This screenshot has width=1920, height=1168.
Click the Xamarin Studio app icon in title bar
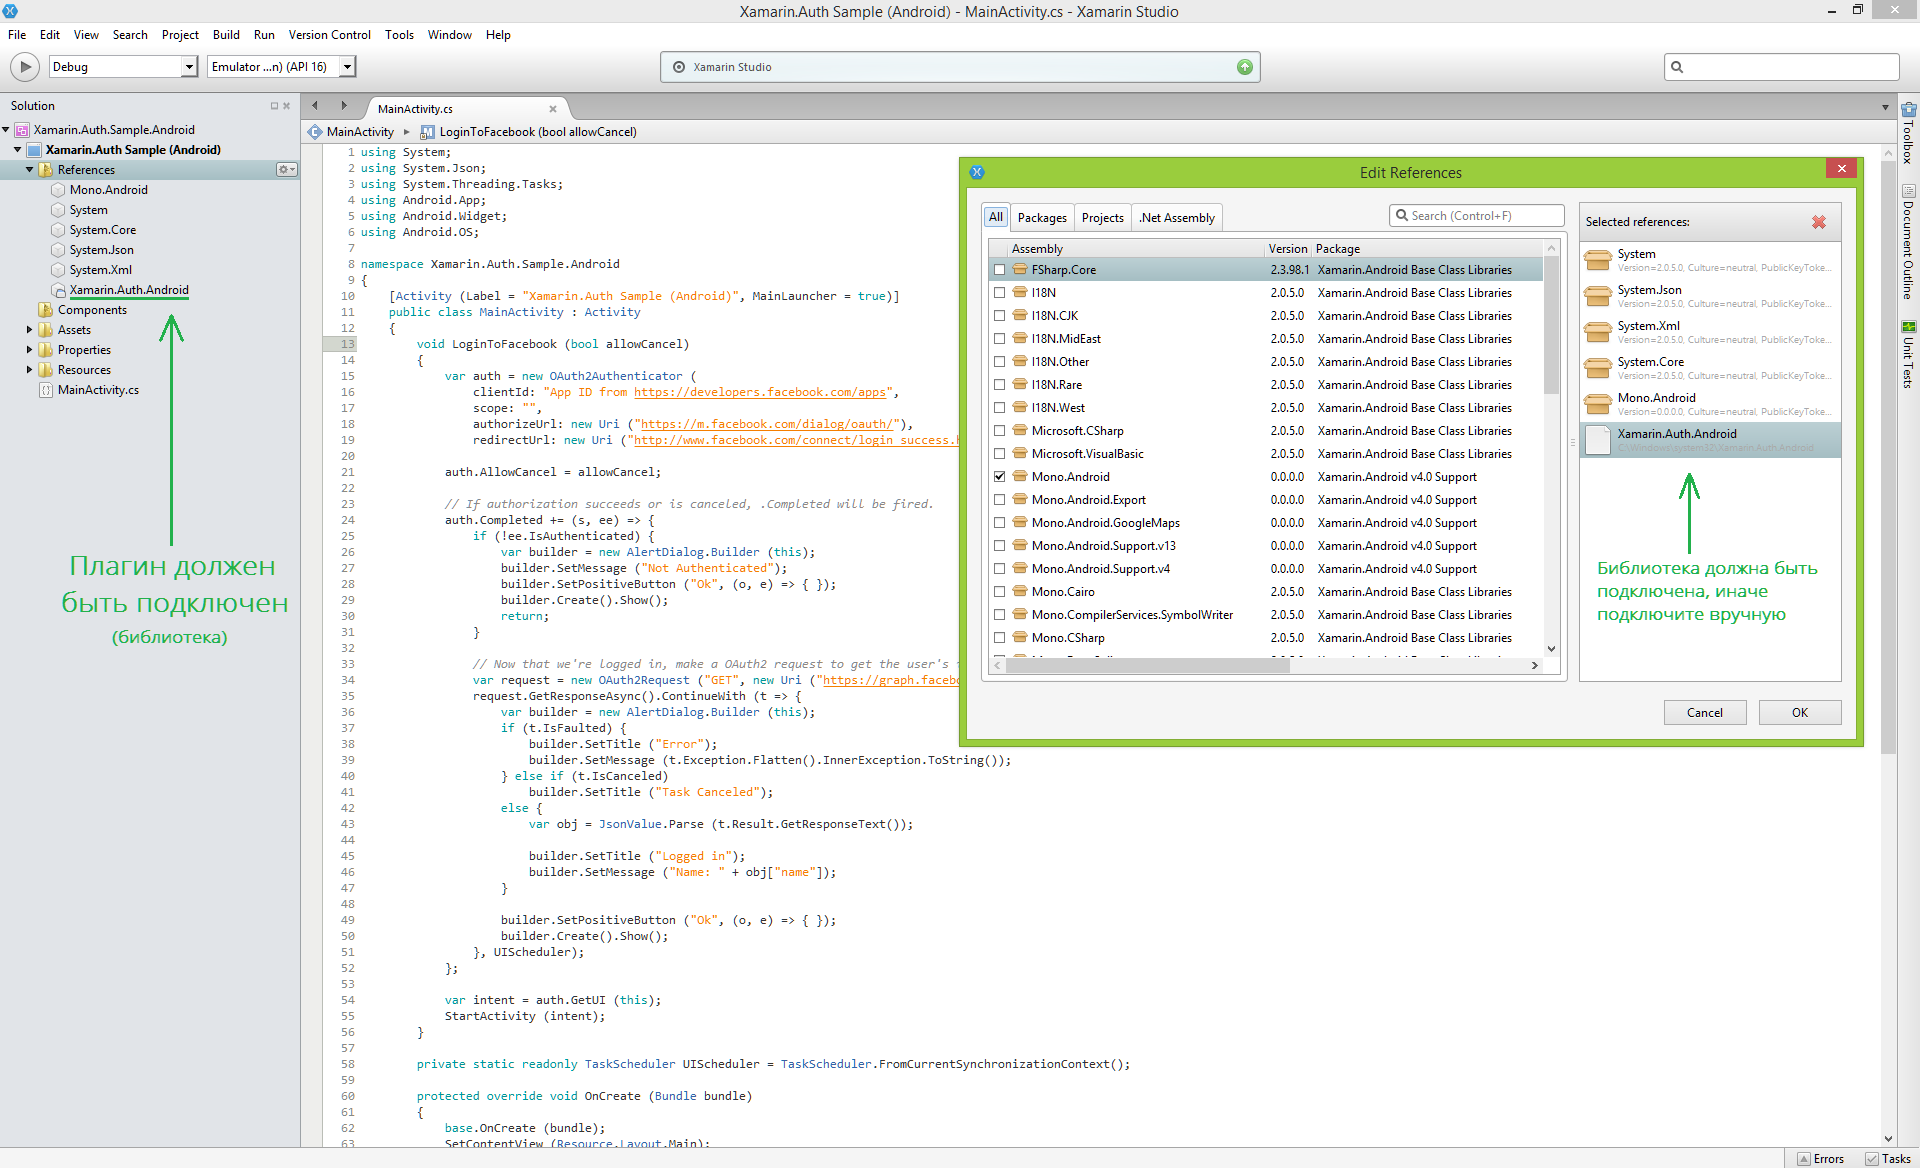pyautogui.click(x=10, y=11)
